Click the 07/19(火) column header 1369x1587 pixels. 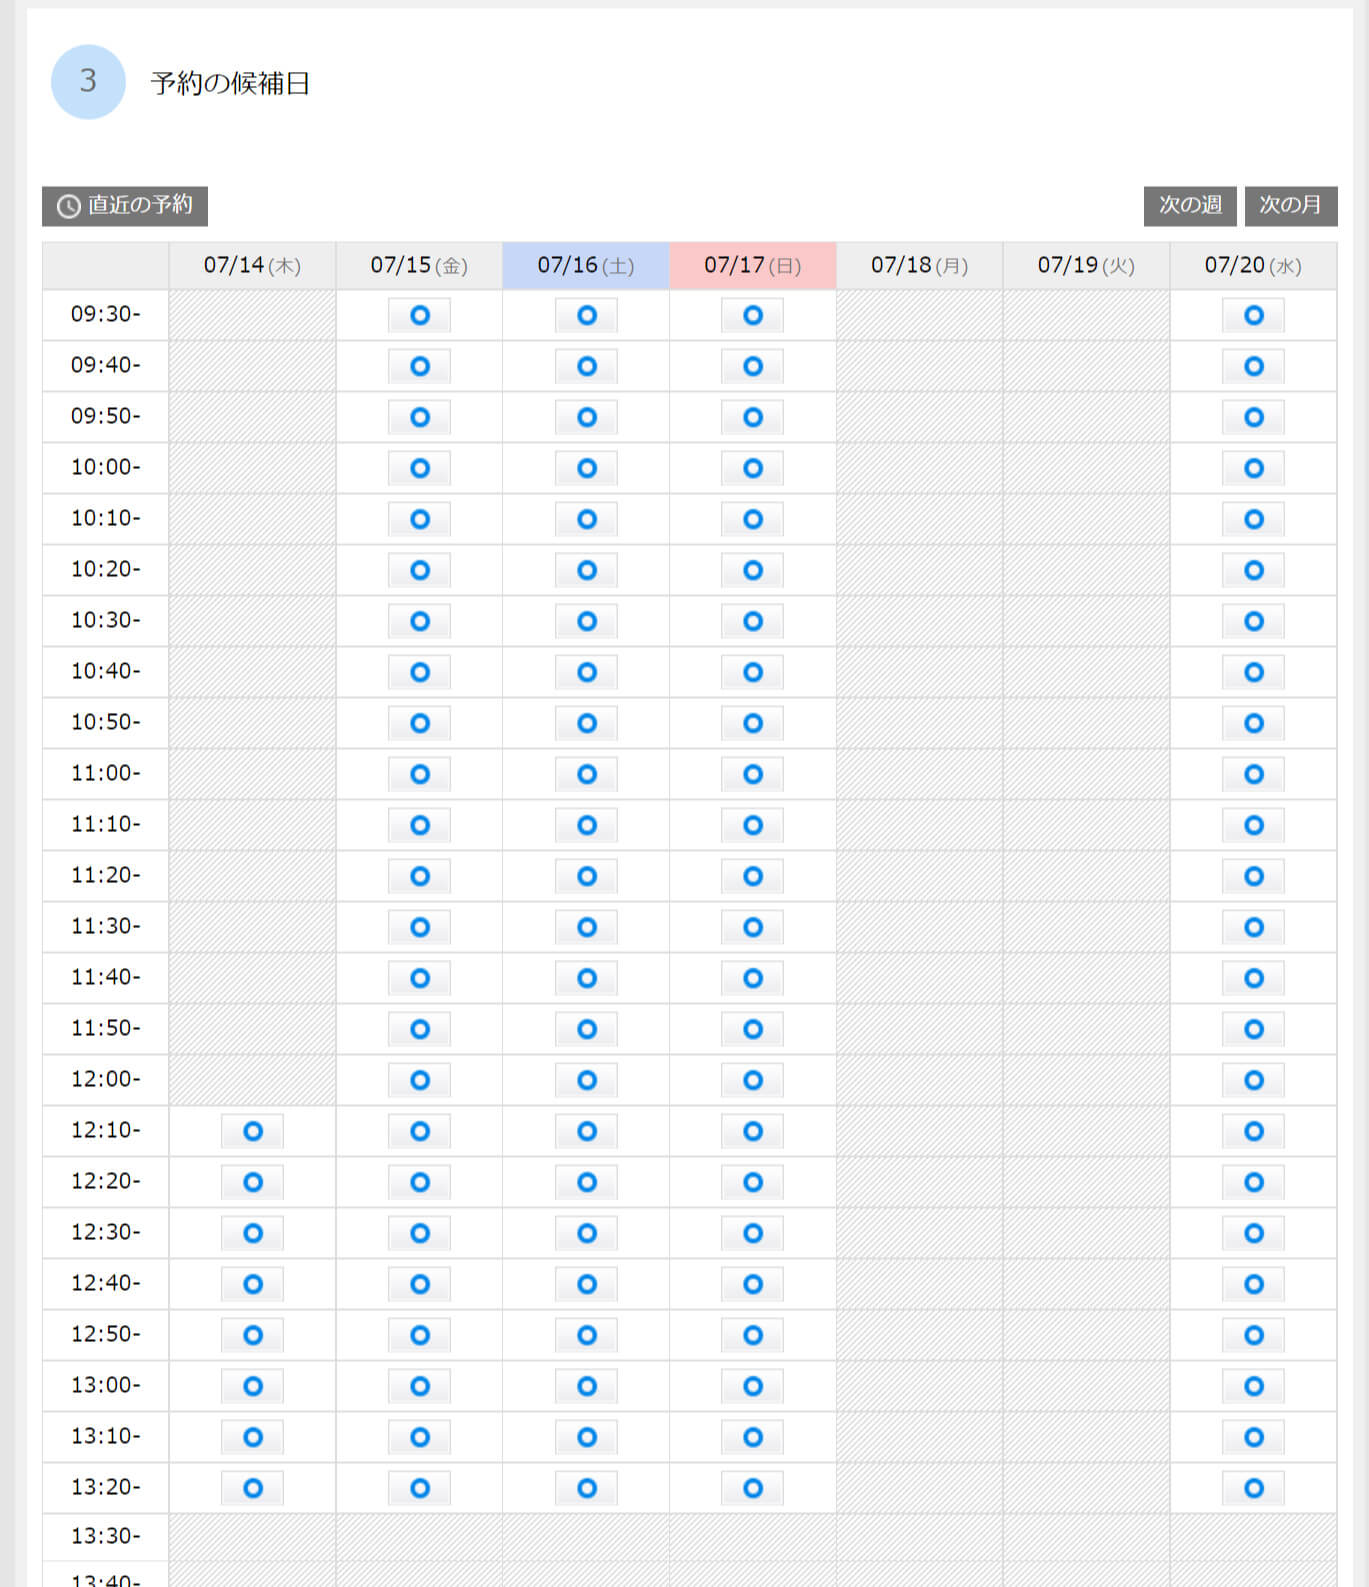pyautogui.click(x=1087, y=266)
